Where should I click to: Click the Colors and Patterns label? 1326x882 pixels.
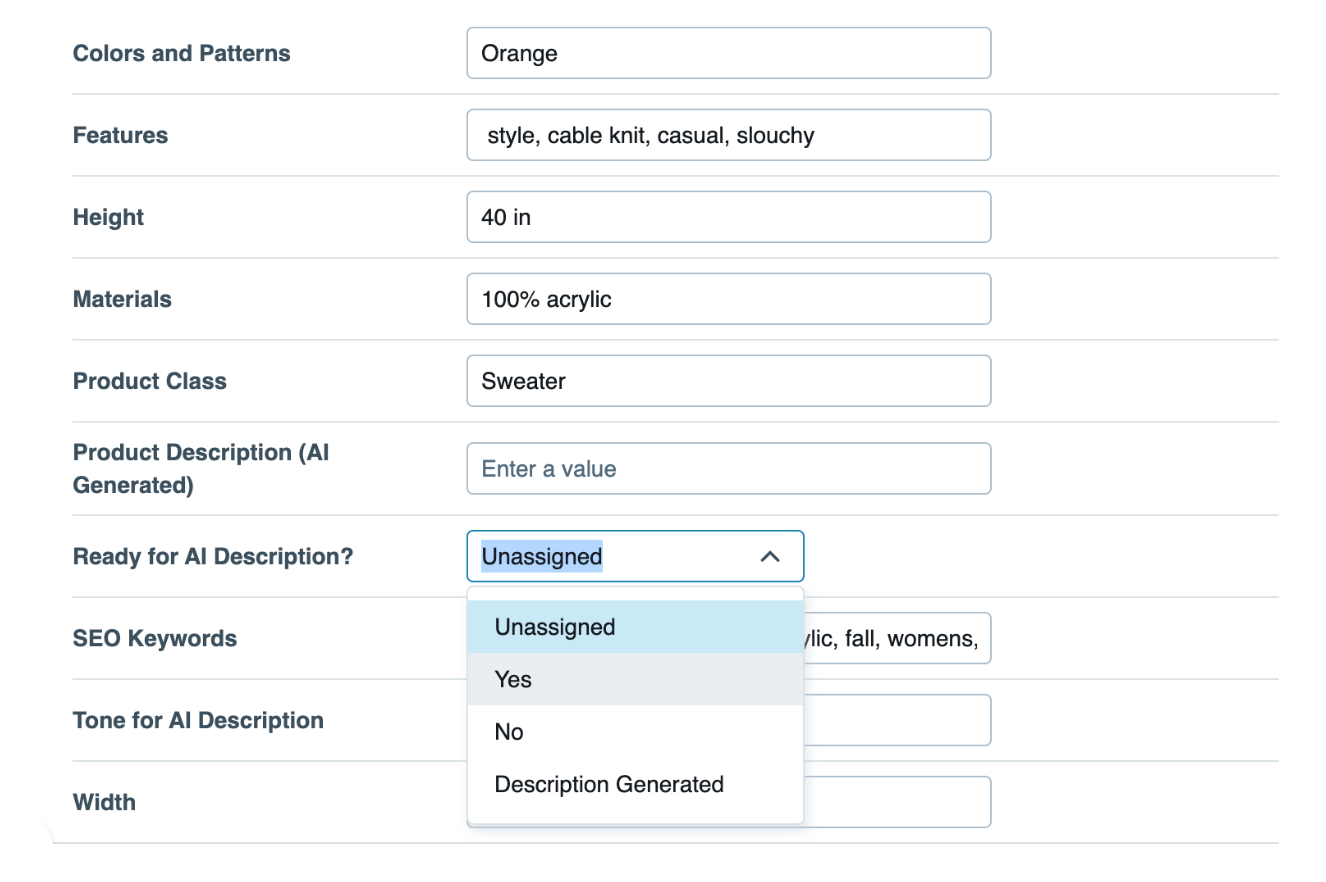pyautogui.click(x=182, y=53)
